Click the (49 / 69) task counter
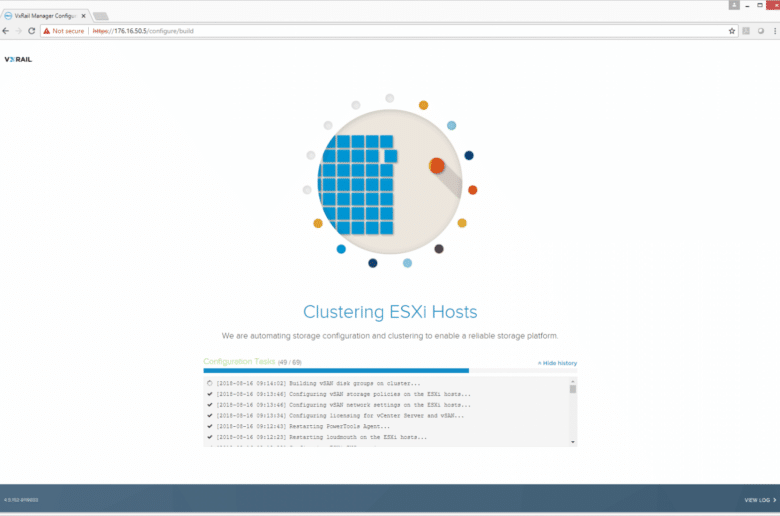Image resolution: width=780 pixels, height=516 pixels. (x=290, y=362)
